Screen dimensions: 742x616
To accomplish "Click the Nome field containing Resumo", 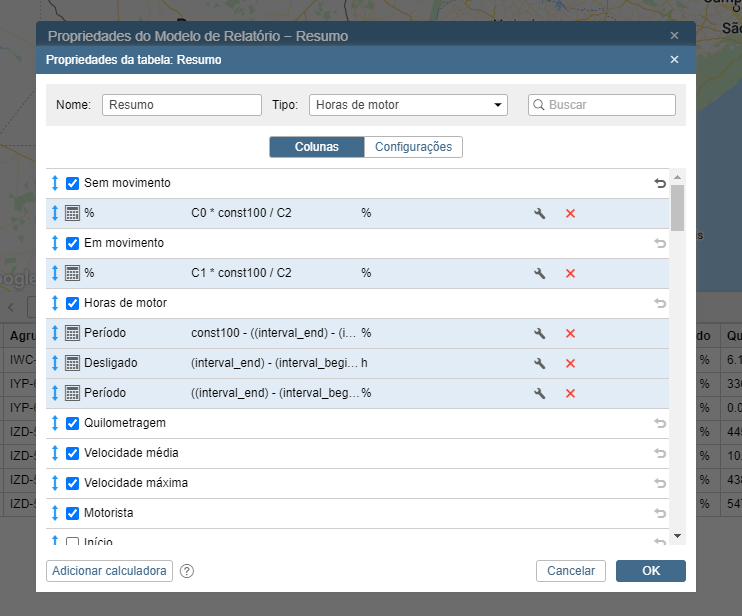I will [x=181, y=105].
